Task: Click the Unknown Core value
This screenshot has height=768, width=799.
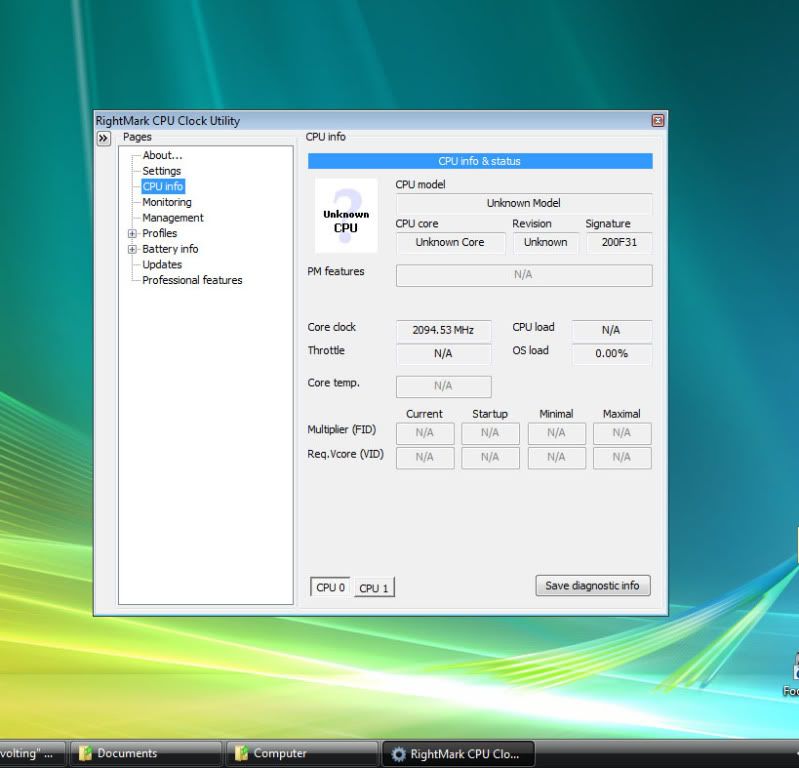Action: 450,243
